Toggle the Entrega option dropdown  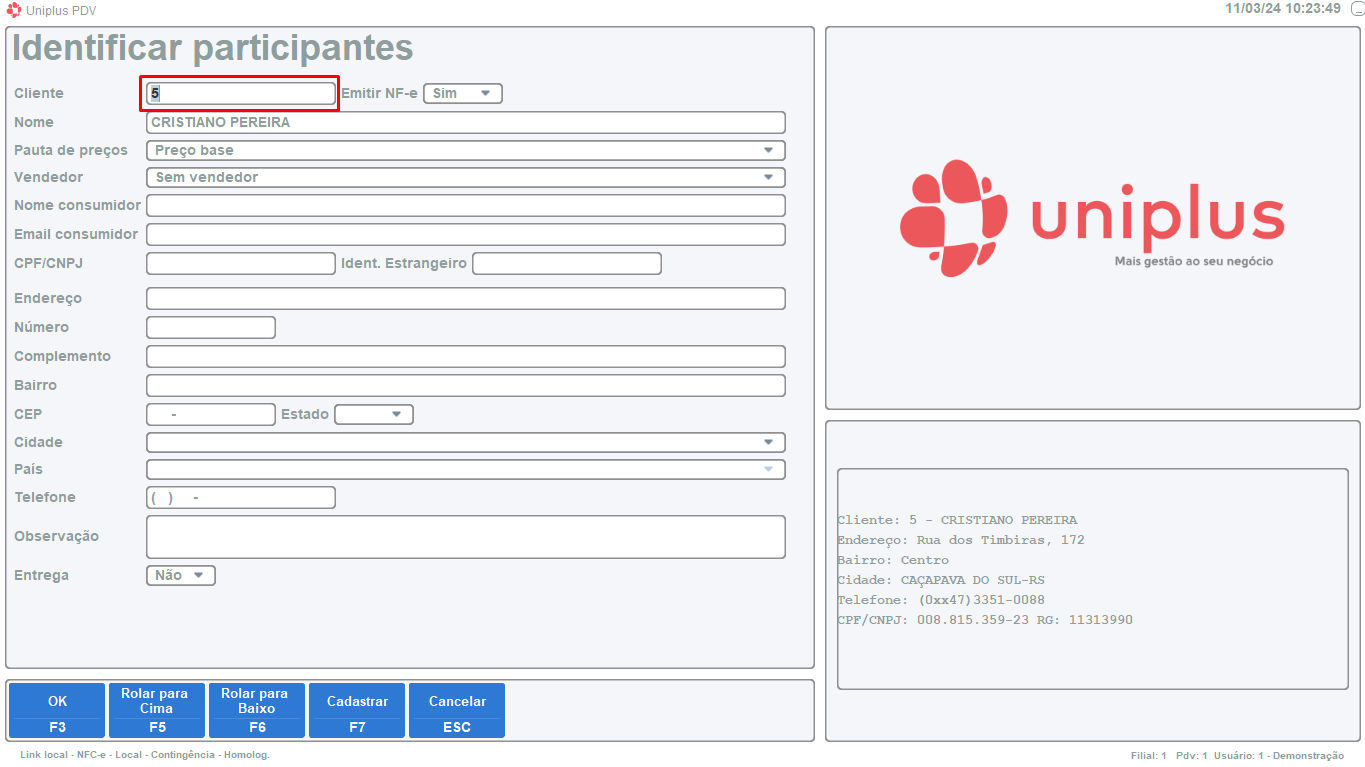pos(181,576)
